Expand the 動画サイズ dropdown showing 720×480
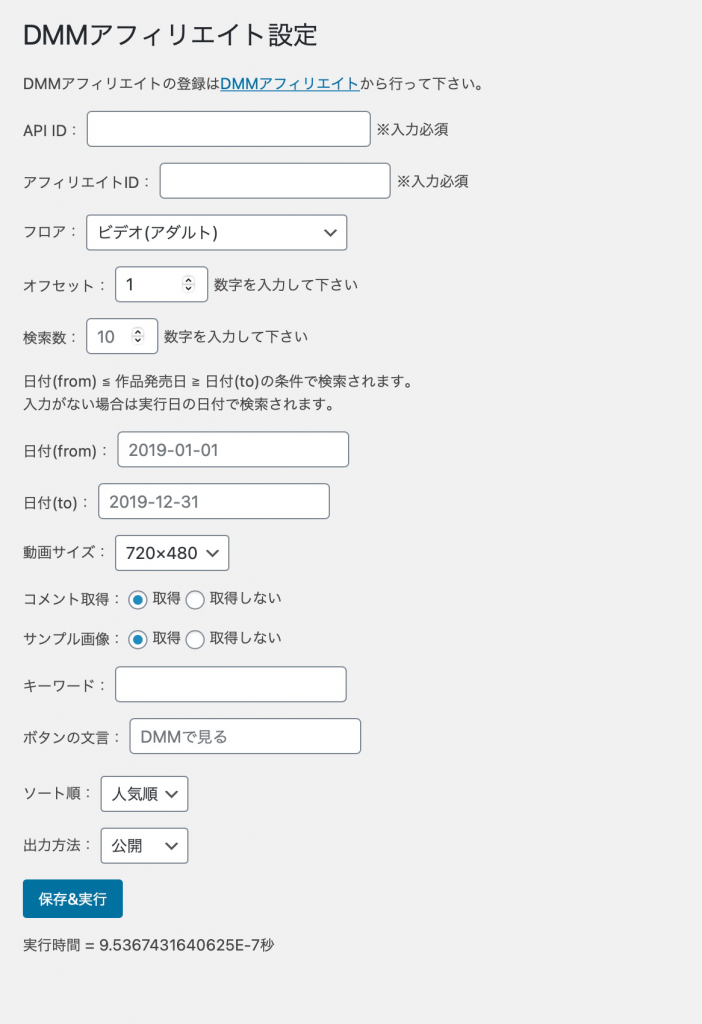This screenshot has height=1024, width=702. click(x=172, y=552)
